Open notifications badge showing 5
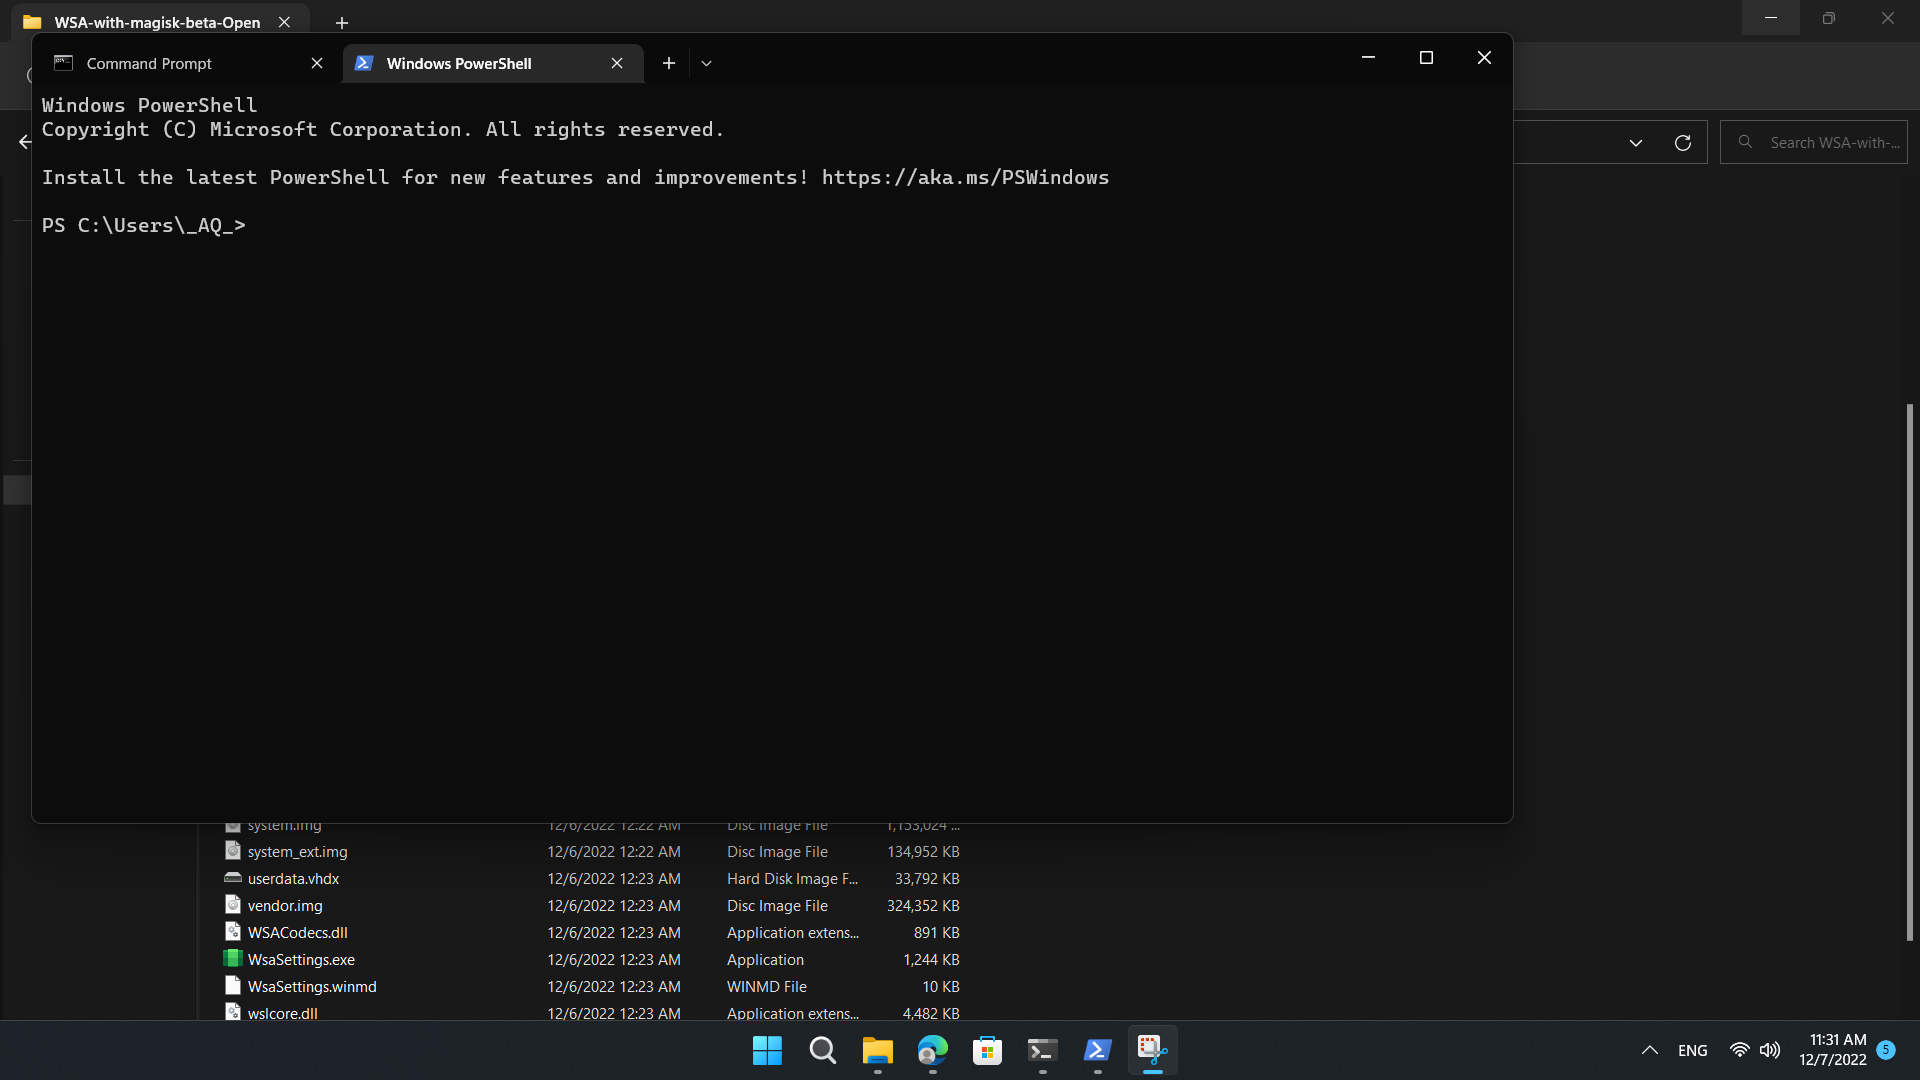 coord(1886,1049)
